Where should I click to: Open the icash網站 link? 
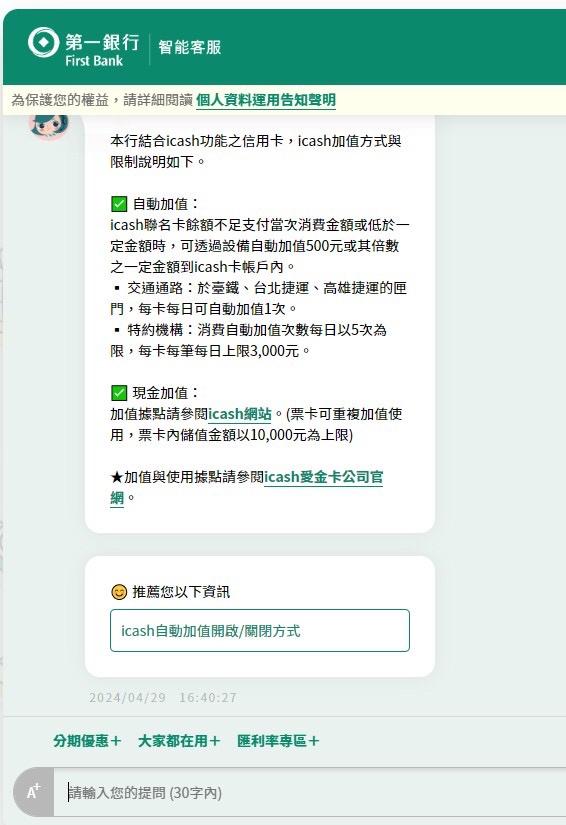240,414
